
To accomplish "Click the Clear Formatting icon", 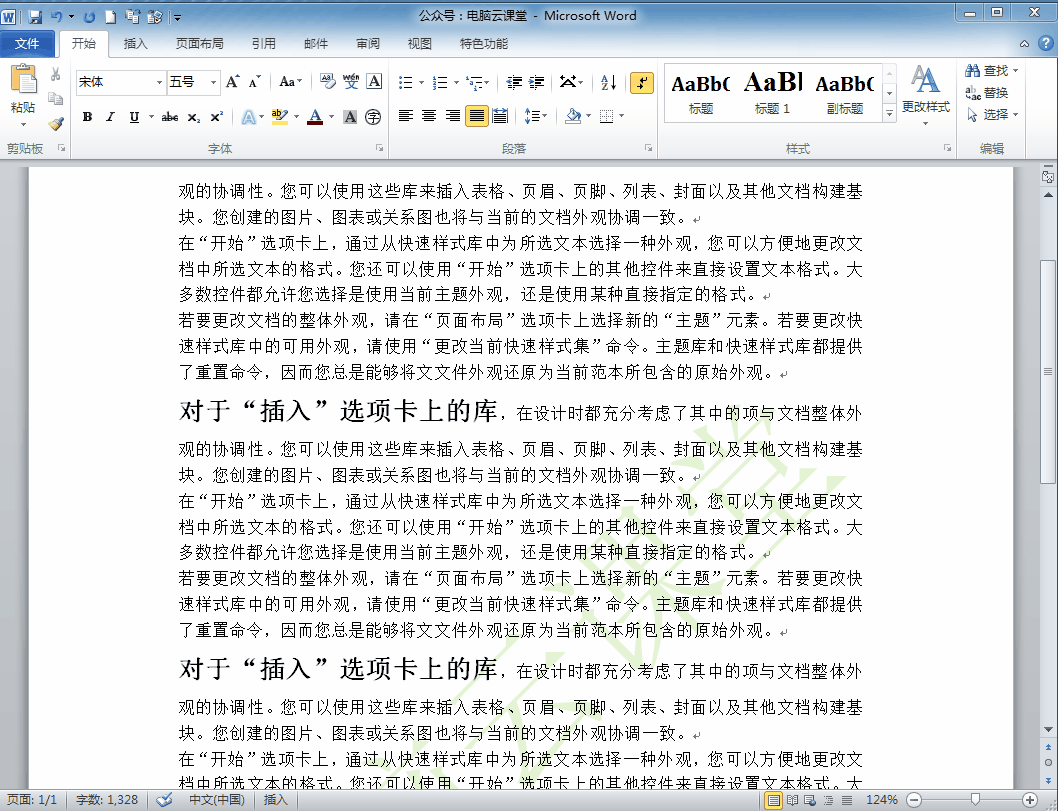I will click(x=327, y=82).
